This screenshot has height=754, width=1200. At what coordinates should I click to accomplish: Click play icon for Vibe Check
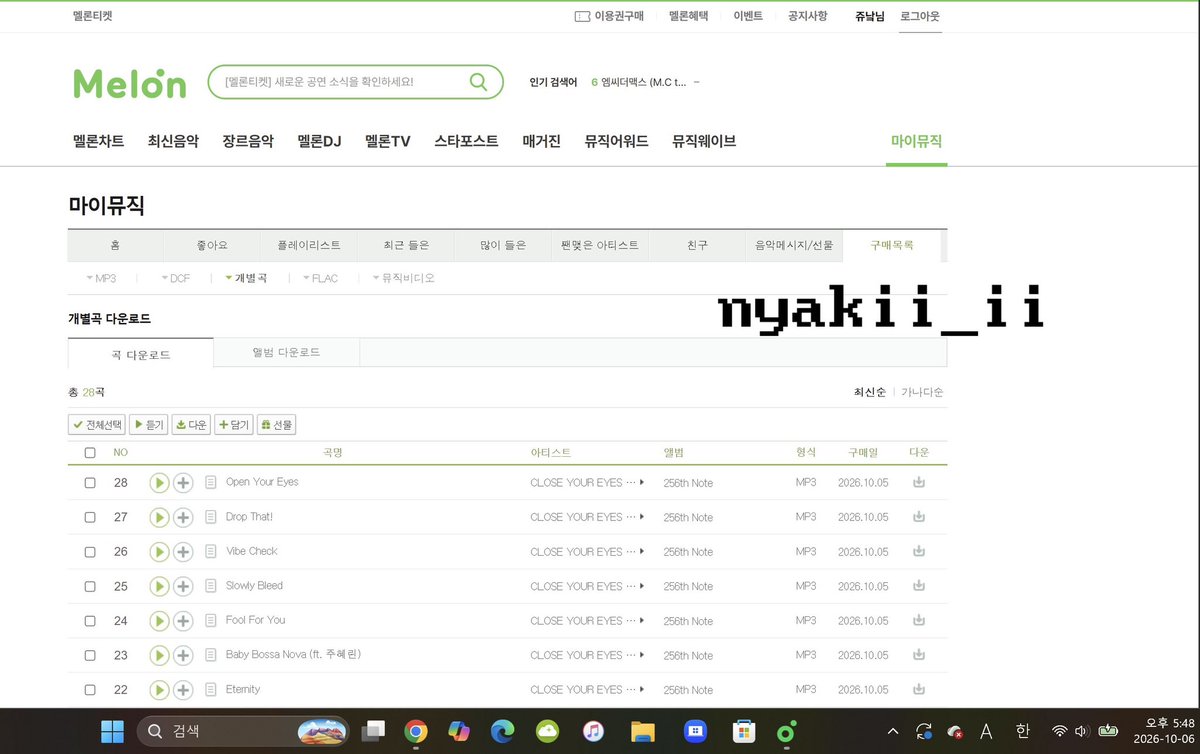159,552
